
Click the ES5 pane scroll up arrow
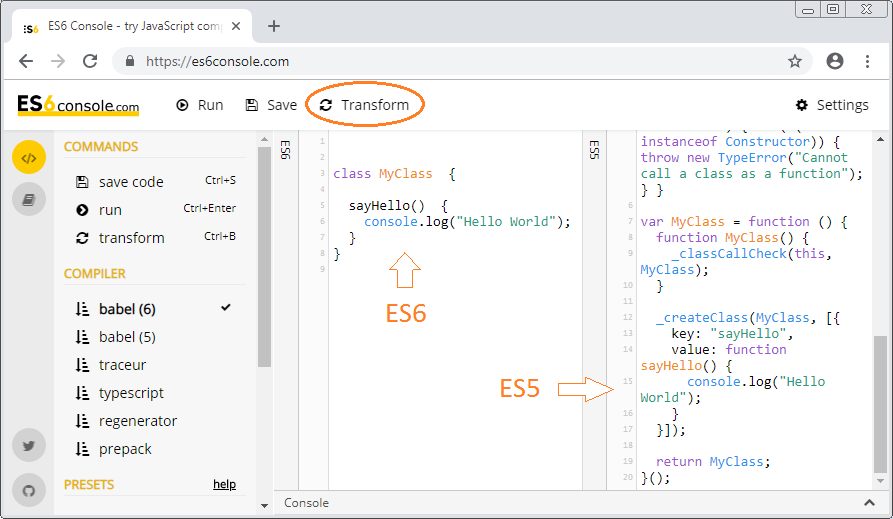[x=880, y=140]
